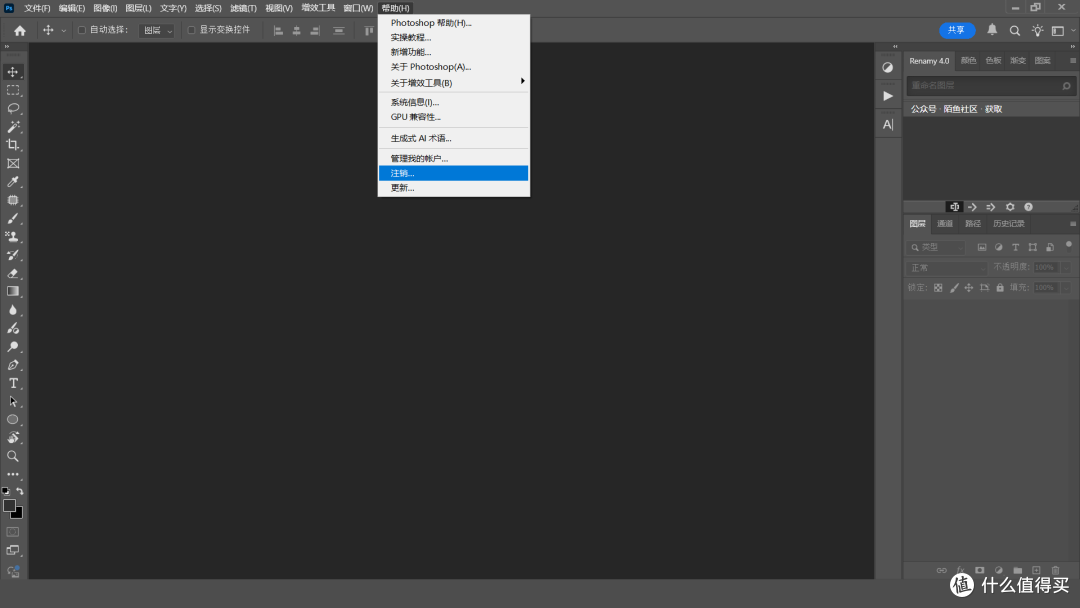The image size is (1080, 608).
Task: Choose 注销... in the Help menu
Action: click(x=453, y=174)
